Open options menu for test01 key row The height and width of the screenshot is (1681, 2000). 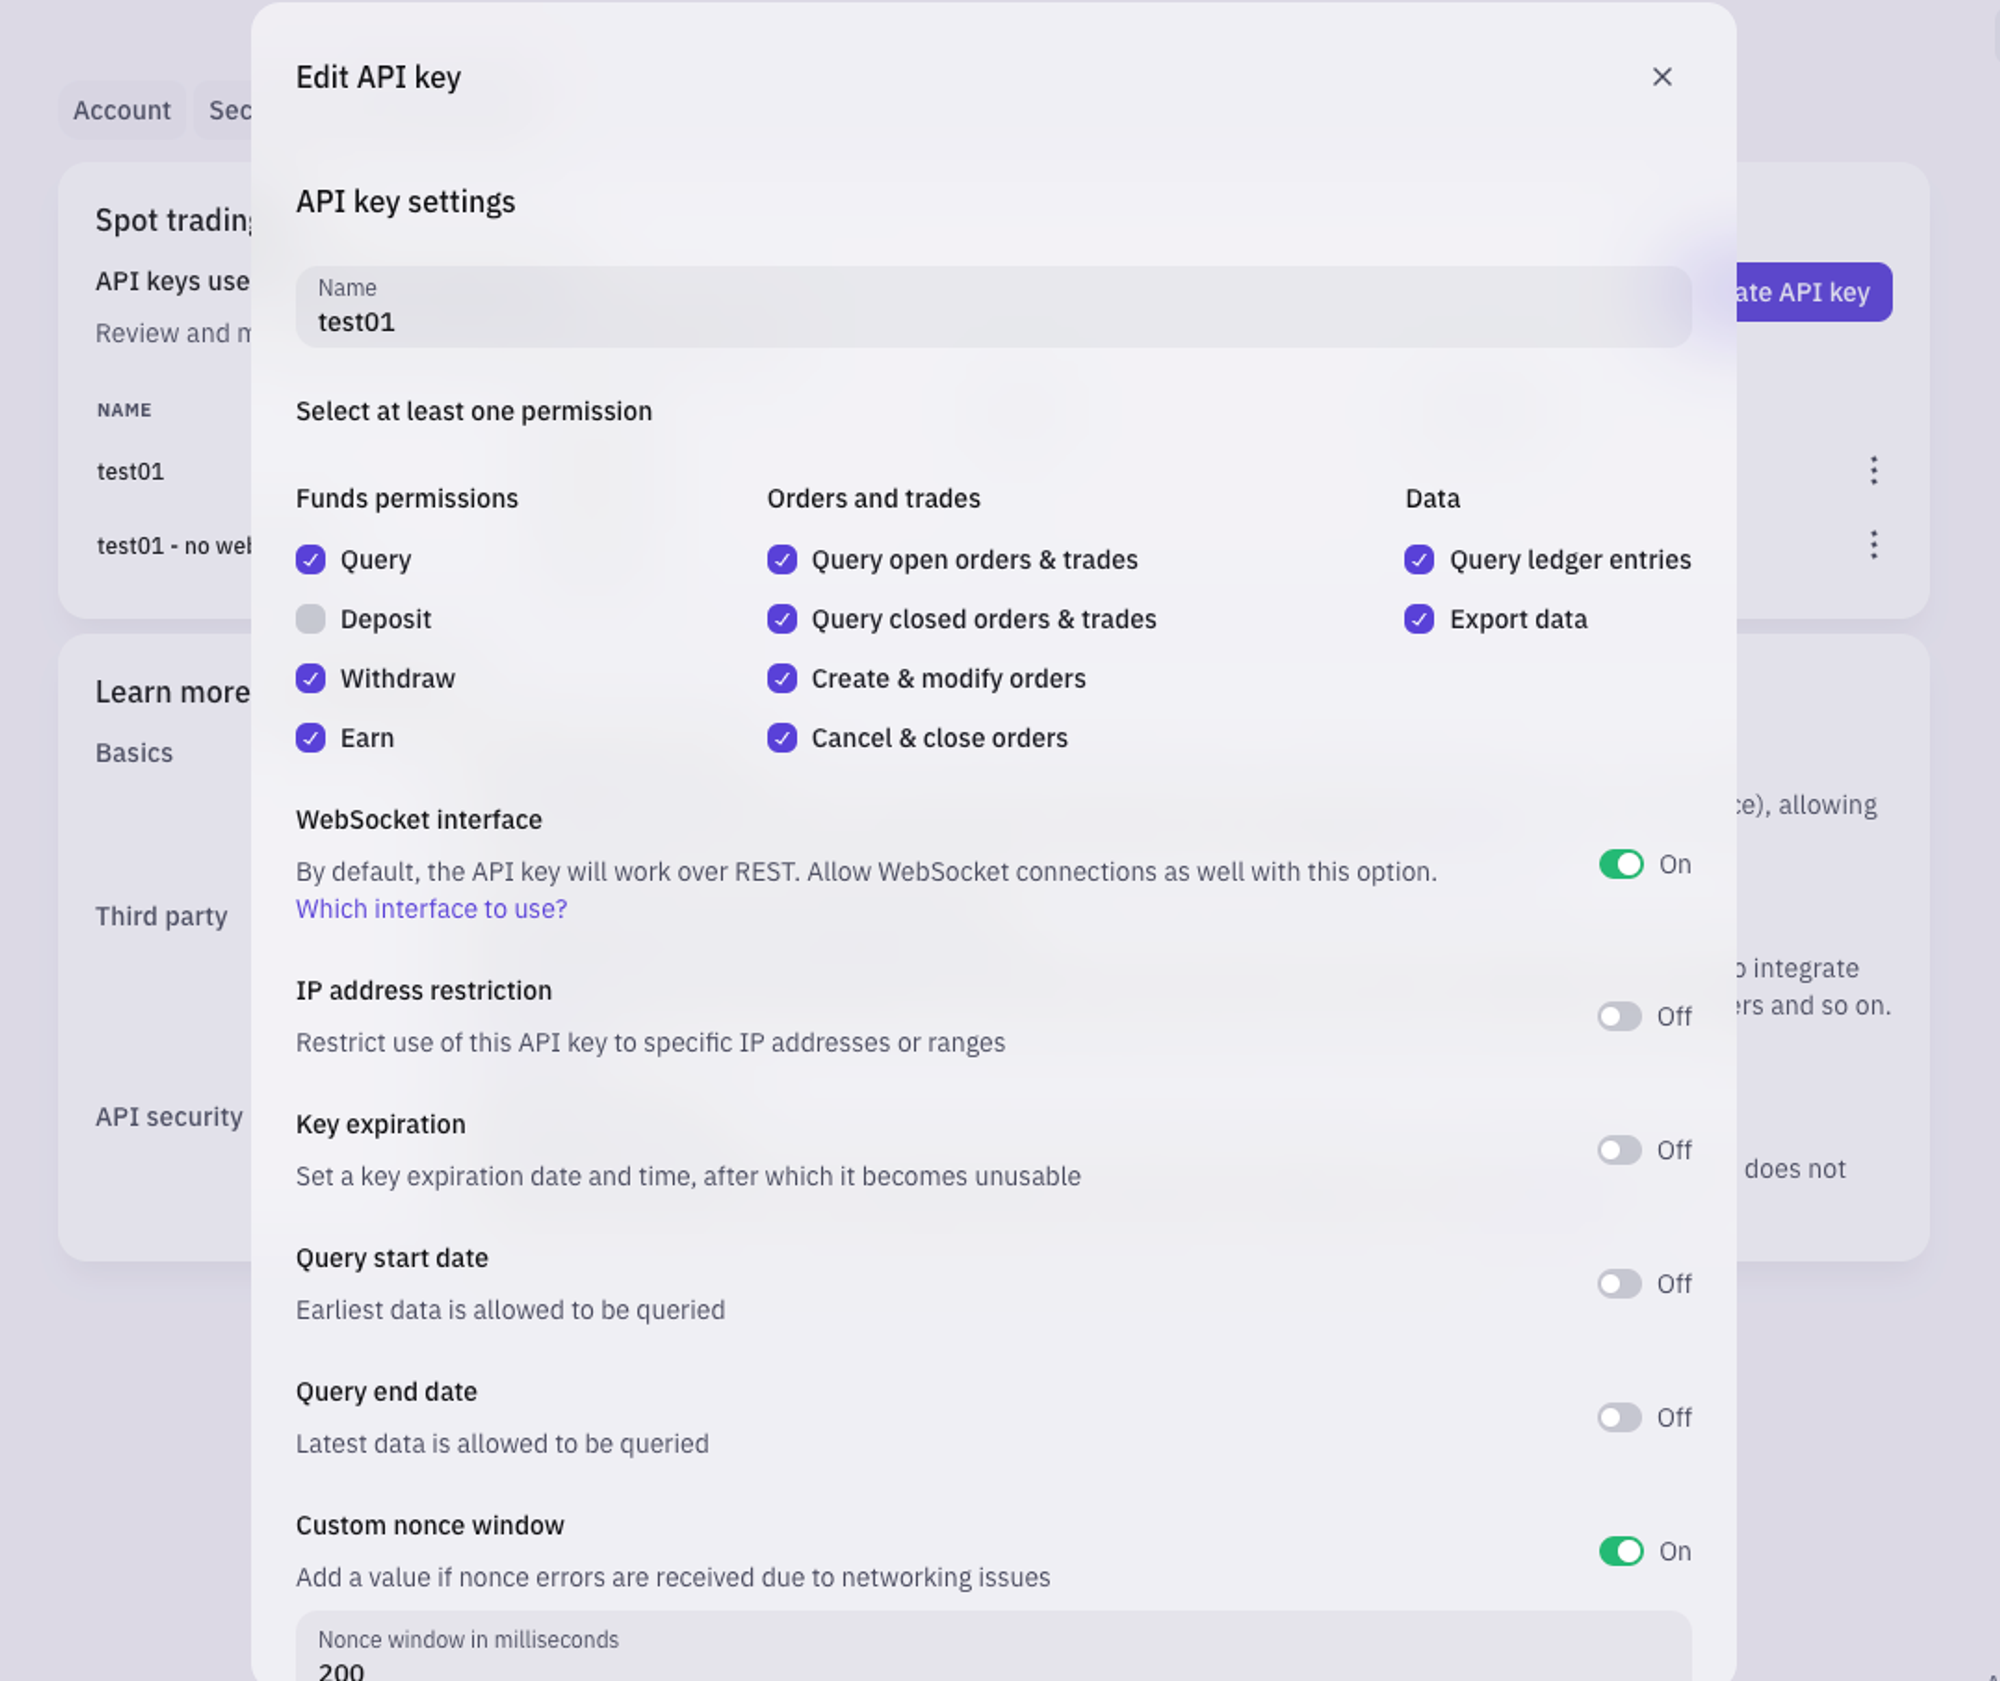tap(1873, 470)
